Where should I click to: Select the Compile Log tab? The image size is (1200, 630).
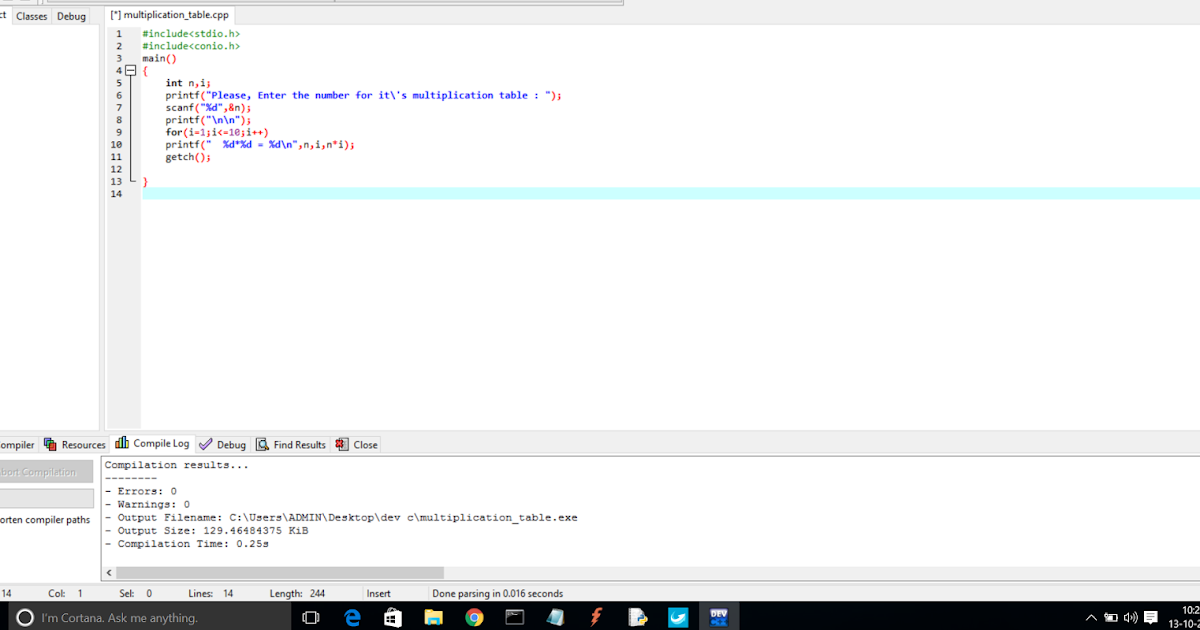click(x=152, y=443)
